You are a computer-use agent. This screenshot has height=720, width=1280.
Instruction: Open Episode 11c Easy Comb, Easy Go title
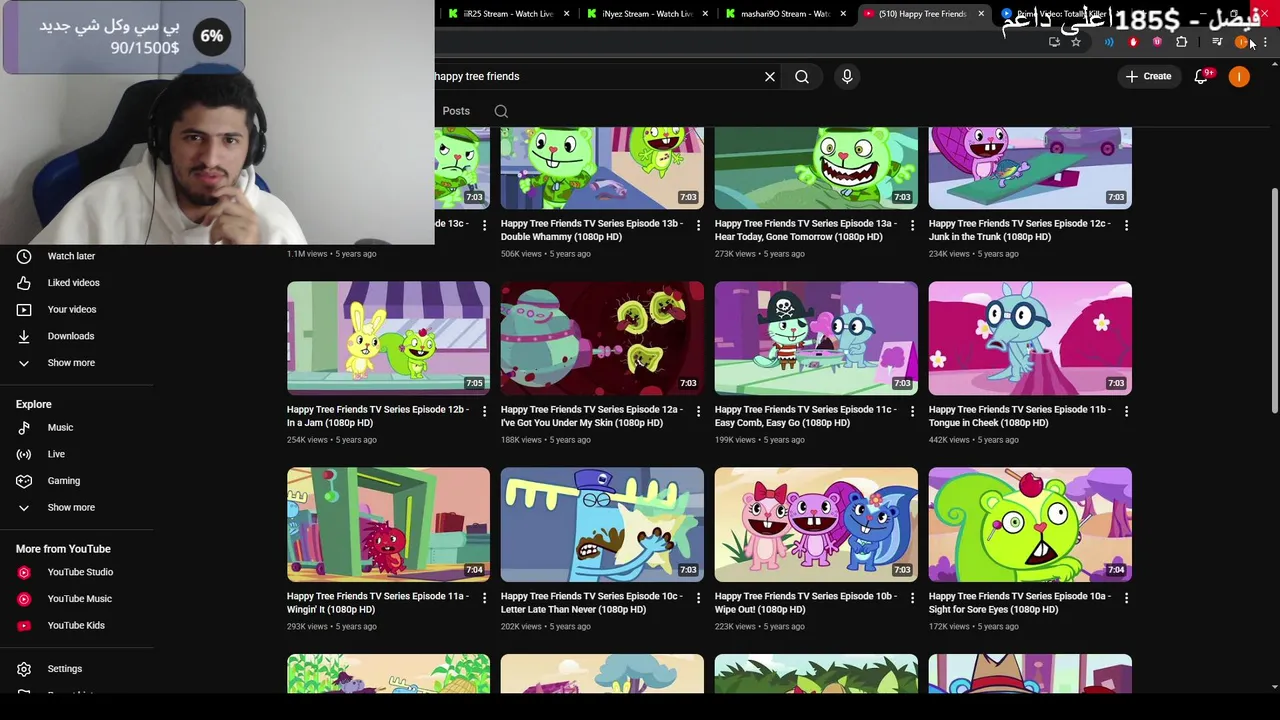[x=805, y=416]
